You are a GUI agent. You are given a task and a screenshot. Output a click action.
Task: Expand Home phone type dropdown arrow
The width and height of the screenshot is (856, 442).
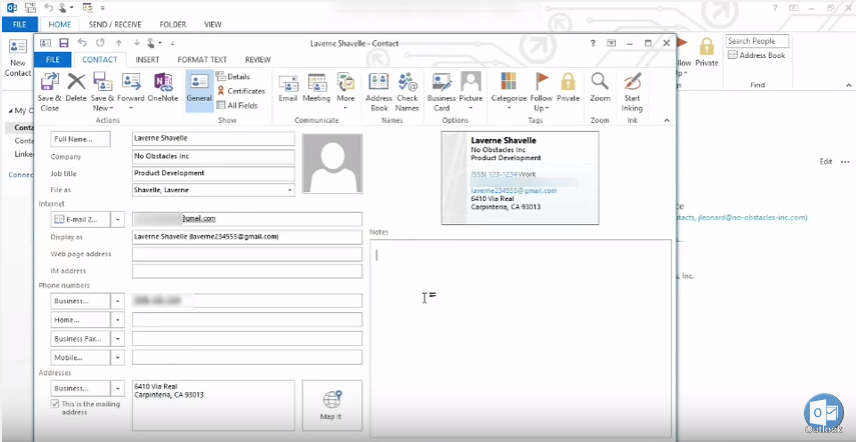point(118,320)
